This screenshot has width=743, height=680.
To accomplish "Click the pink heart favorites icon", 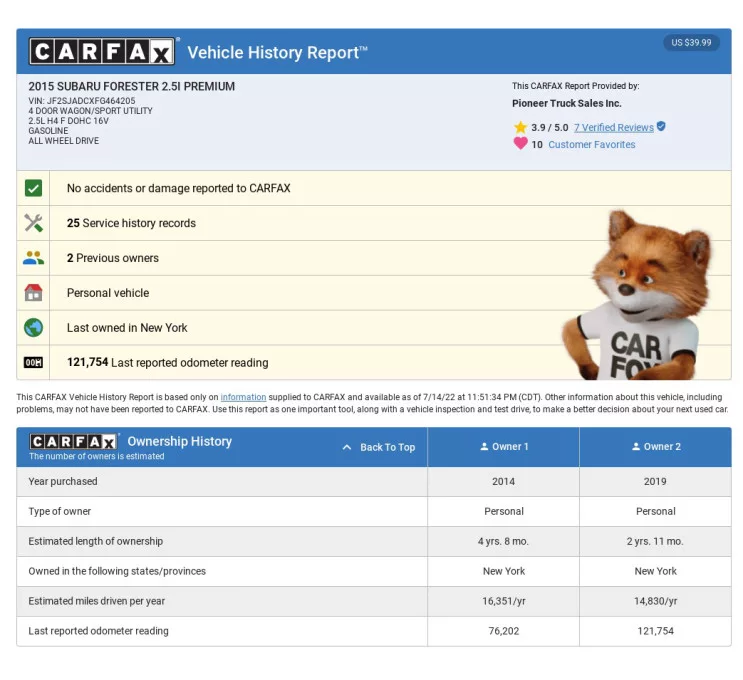I will 520,144.
